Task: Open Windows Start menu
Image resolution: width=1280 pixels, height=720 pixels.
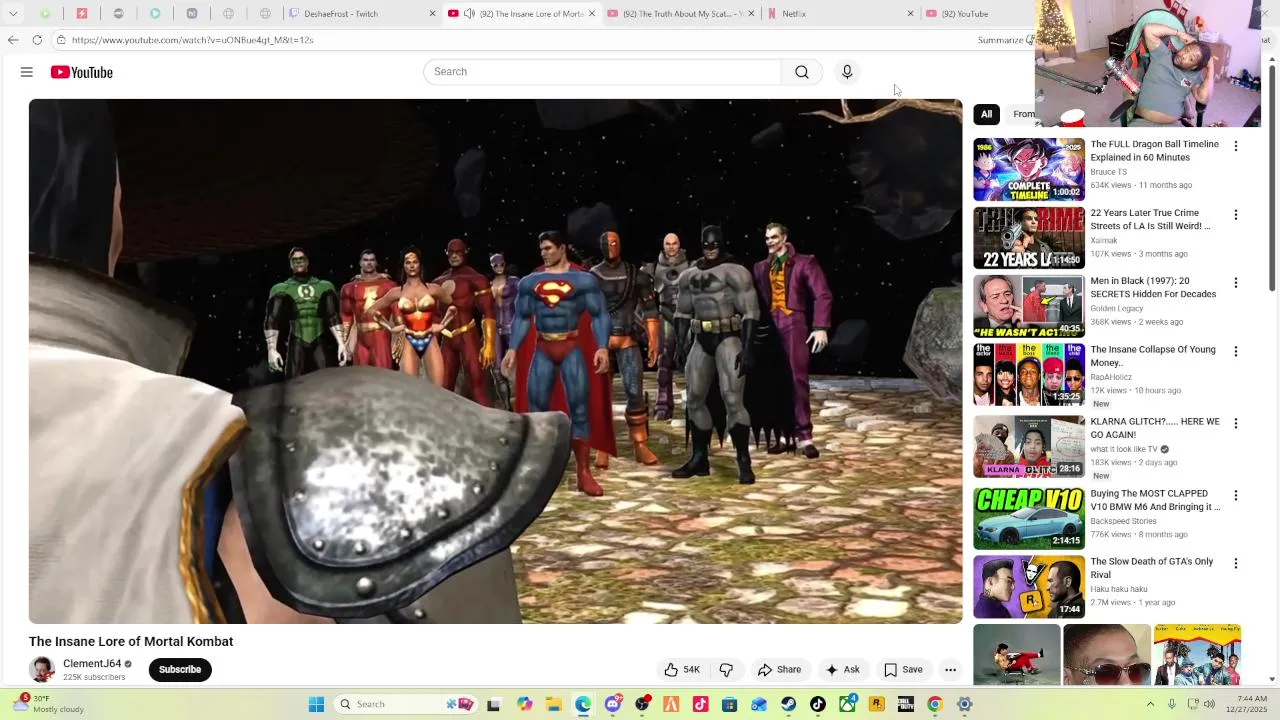Action: (x=316, y=704)
